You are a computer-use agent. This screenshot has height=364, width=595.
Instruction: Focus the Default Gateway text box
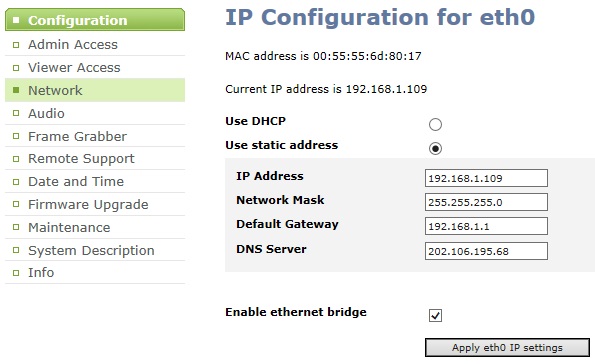(486, 226)
